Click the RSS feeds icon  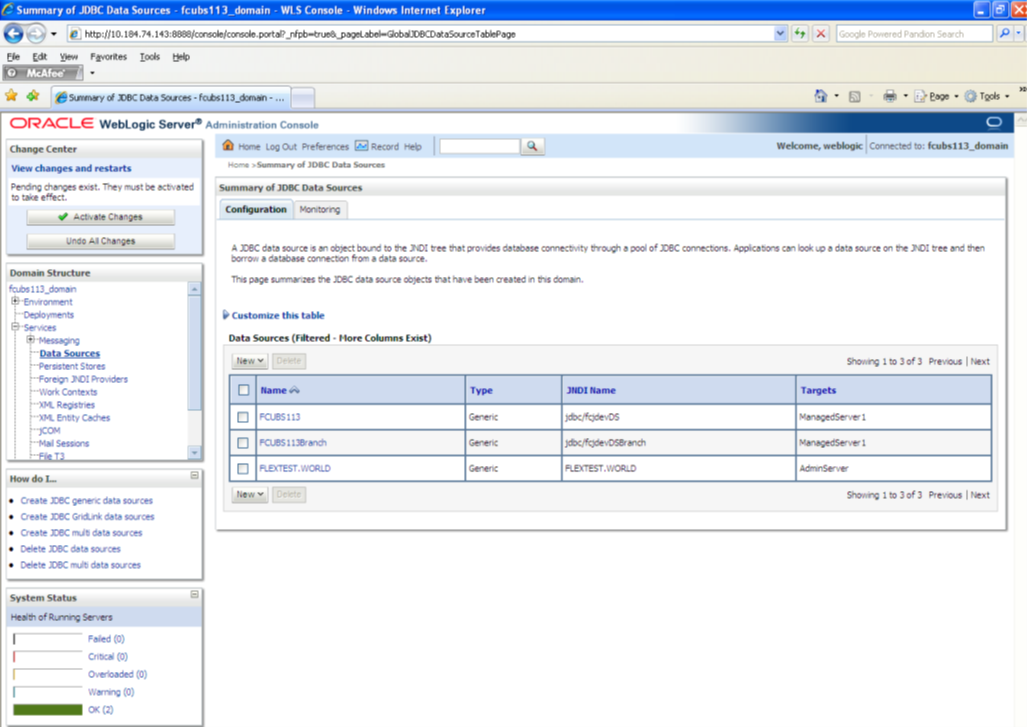coord(855,97)
